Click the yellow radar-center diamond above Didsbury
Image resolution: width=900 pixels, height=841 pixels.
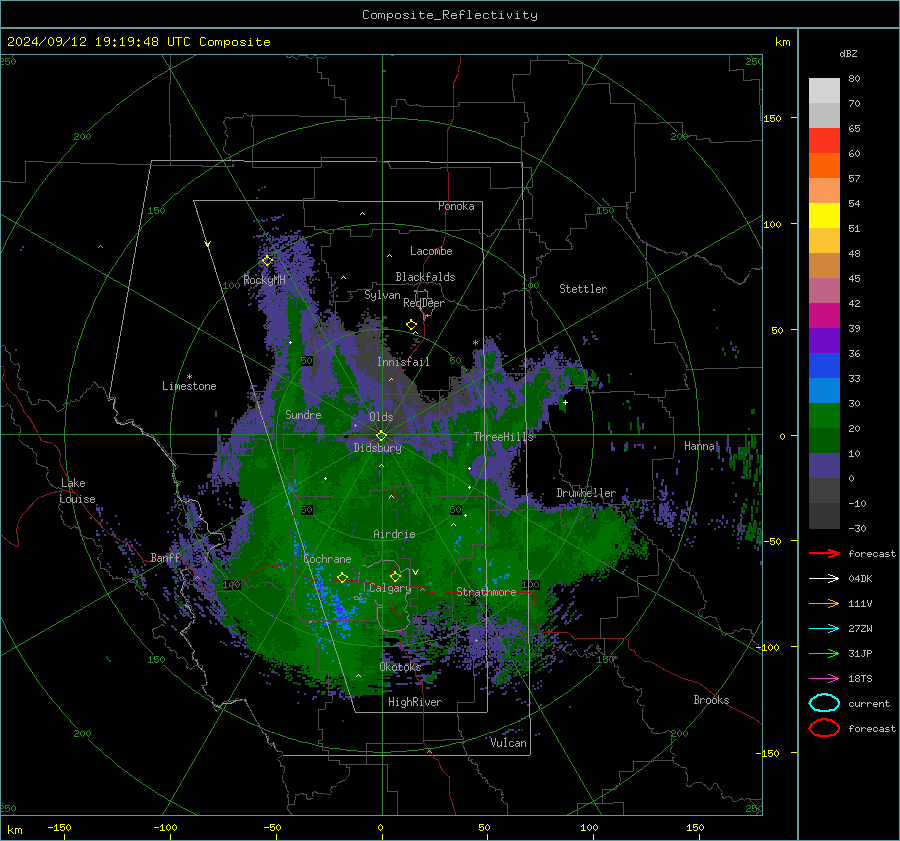pyautogui.click(x=382, y=435)
